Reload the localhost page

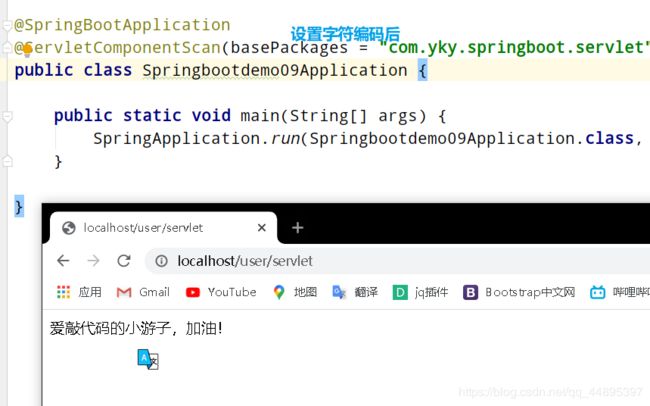pos(124,261)
